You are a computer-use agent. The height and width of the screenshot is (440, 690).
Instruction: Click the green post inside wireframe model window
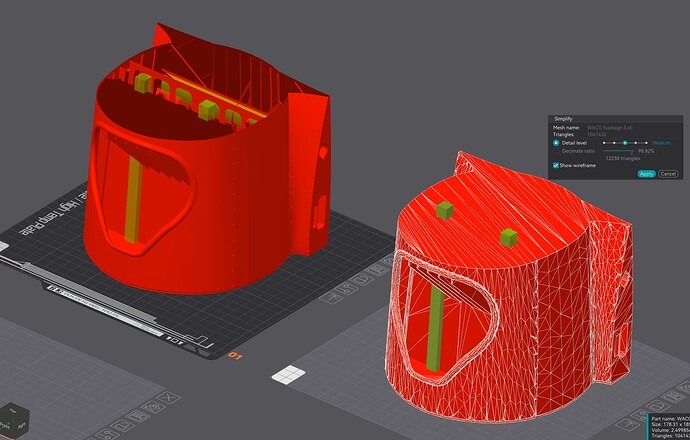coord(434,328)
